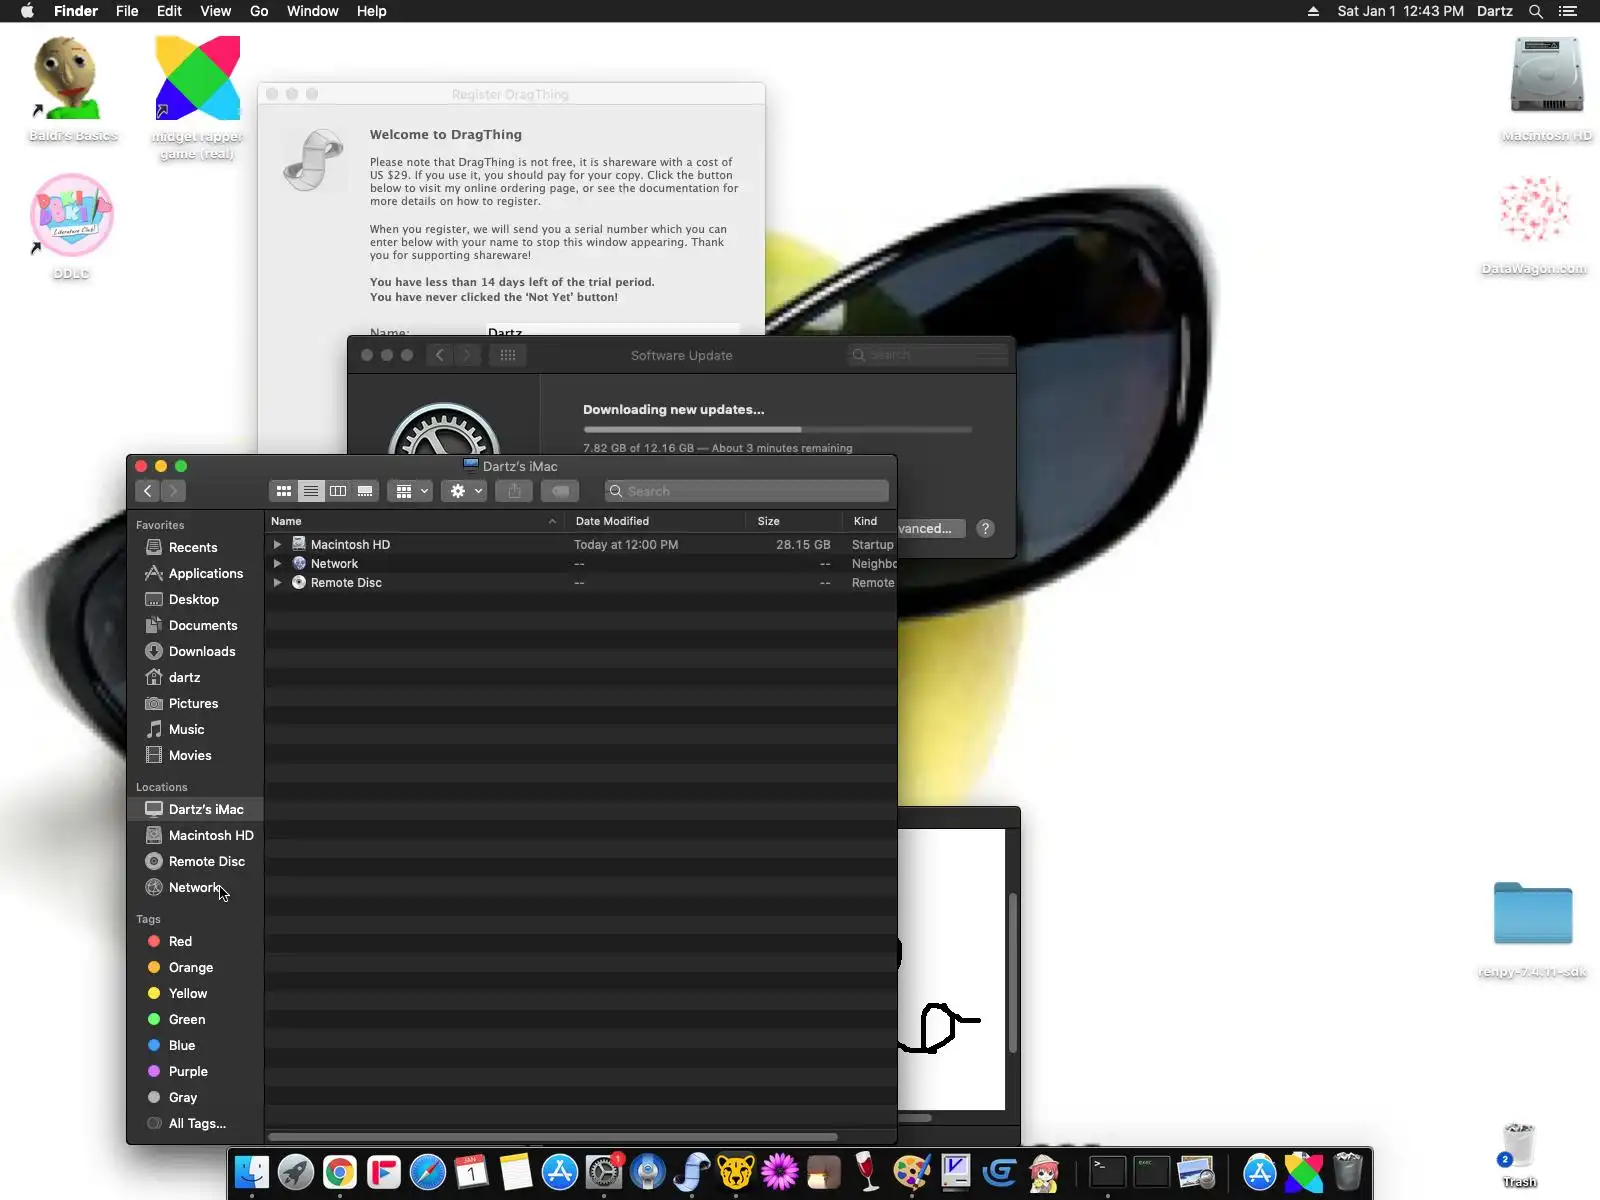Open the Help menu
The image size is (1600, 1200).
371,11
